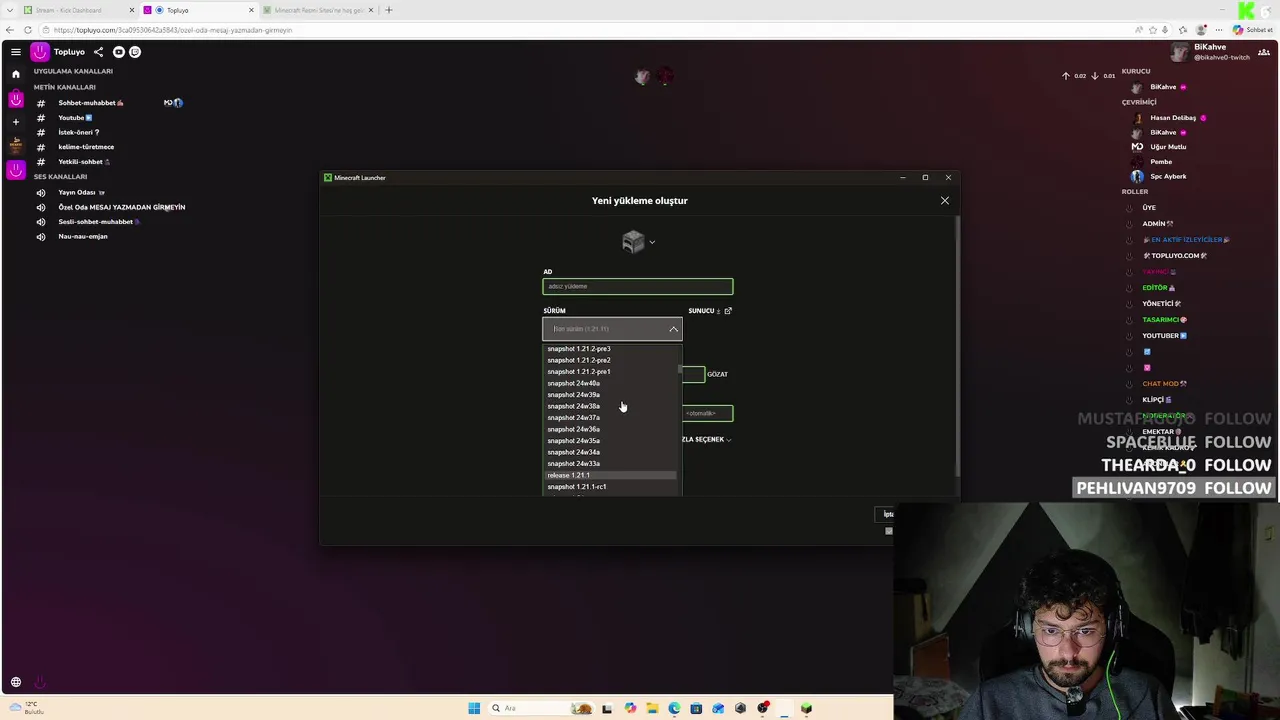The height and width of the screenshot is (720, 1280).
Task: Open İstek-öneri channel
Action: pos(78,132)
